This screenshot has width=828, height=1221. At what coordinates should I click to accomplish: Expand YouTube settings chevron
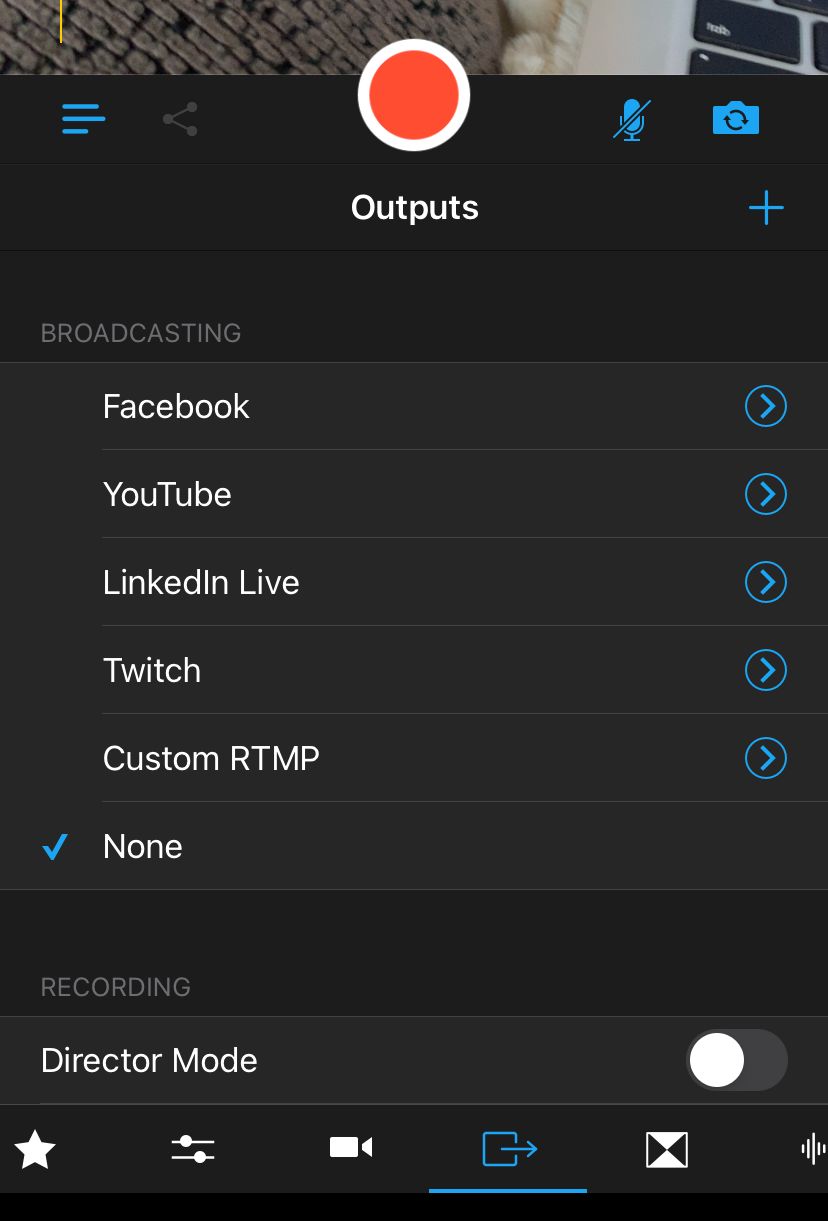tap(766, 494)
